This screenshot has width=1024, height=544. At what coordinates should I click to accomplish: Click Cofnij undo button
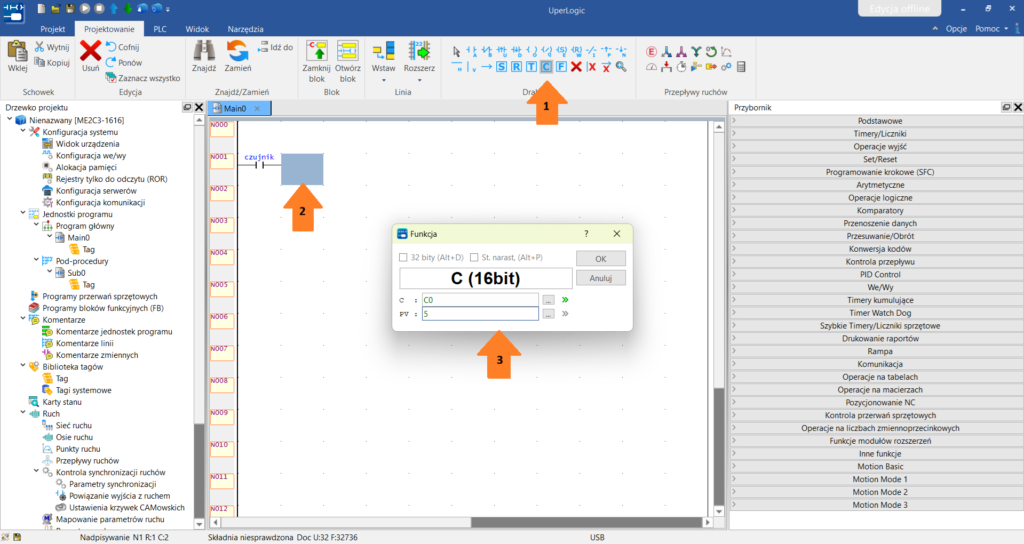click(123, 47)
